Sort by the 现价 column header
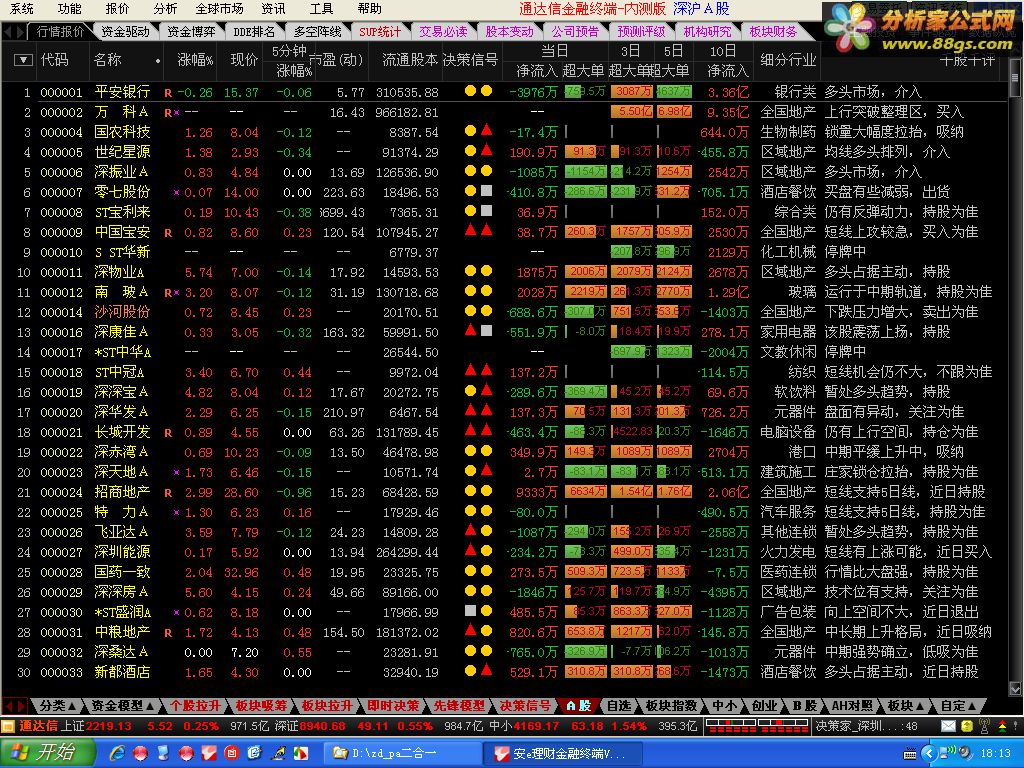 [x=244, y=60]
